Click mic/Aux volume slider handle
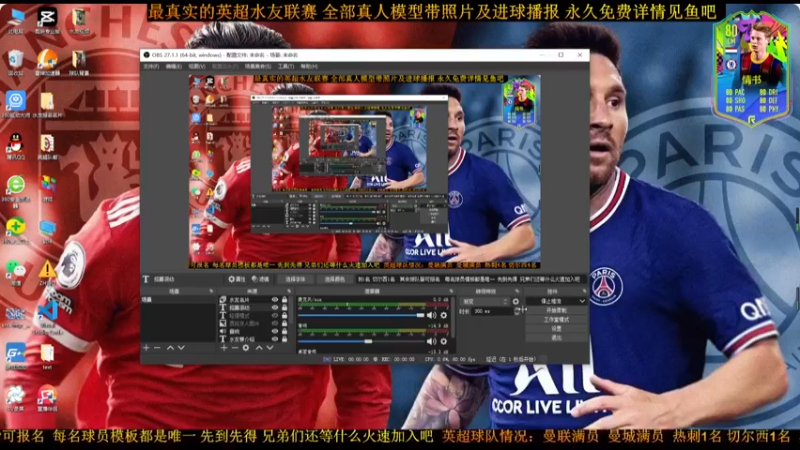The width and height of the screenshot is (800, 450). (x=420, y=315)
